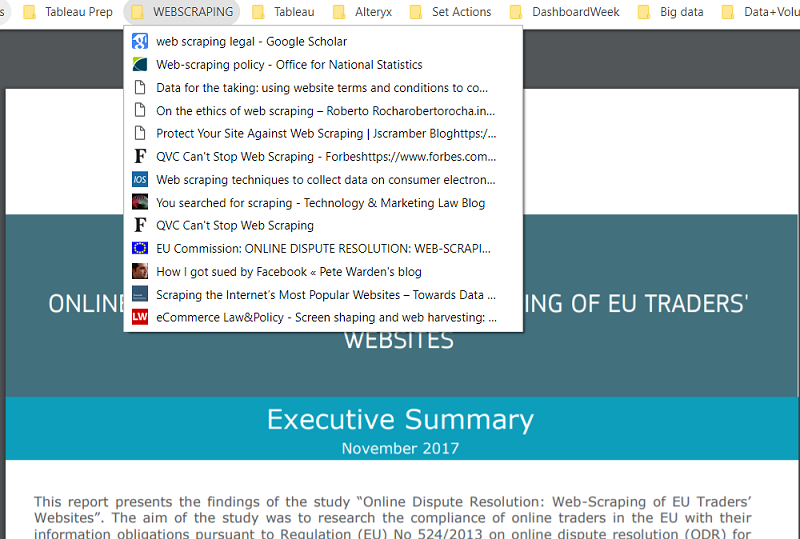The height and width of the screenshot is (539, 800).
Task: Click the Big data folder icon
Action: [644, 12]
